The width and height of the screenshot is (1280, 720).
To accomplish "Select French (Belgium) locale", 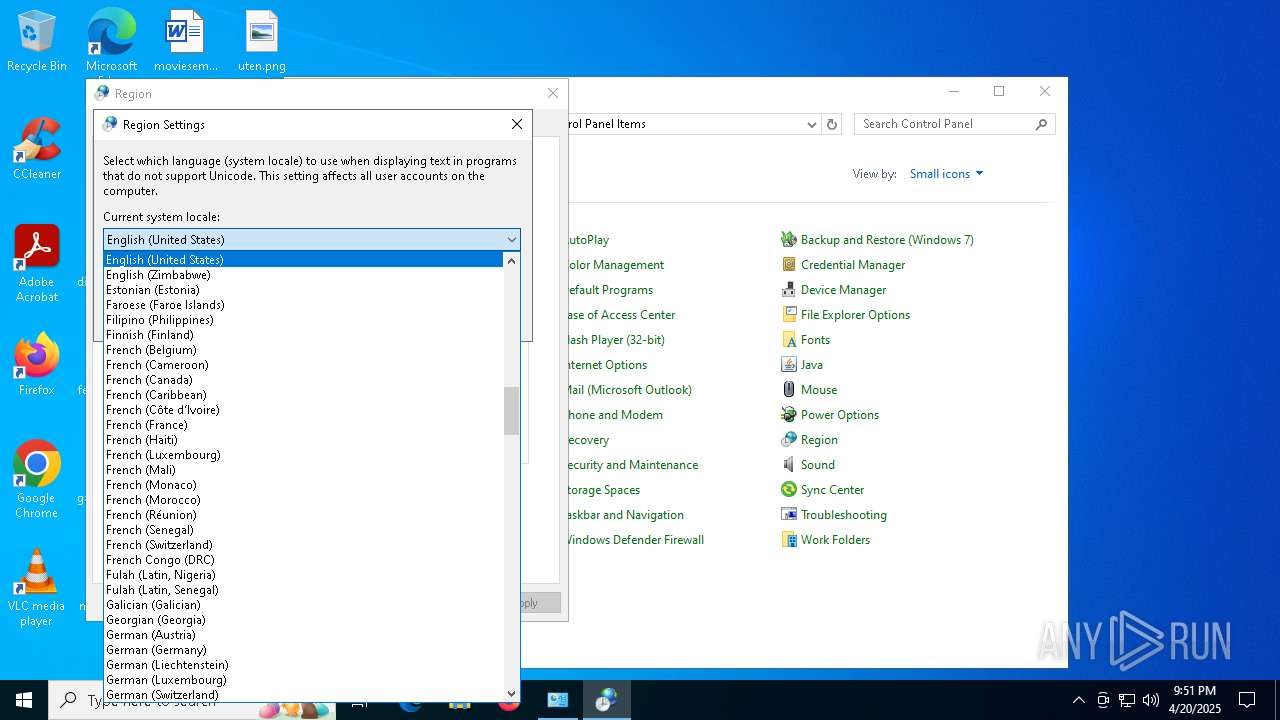I will [303, 350].
